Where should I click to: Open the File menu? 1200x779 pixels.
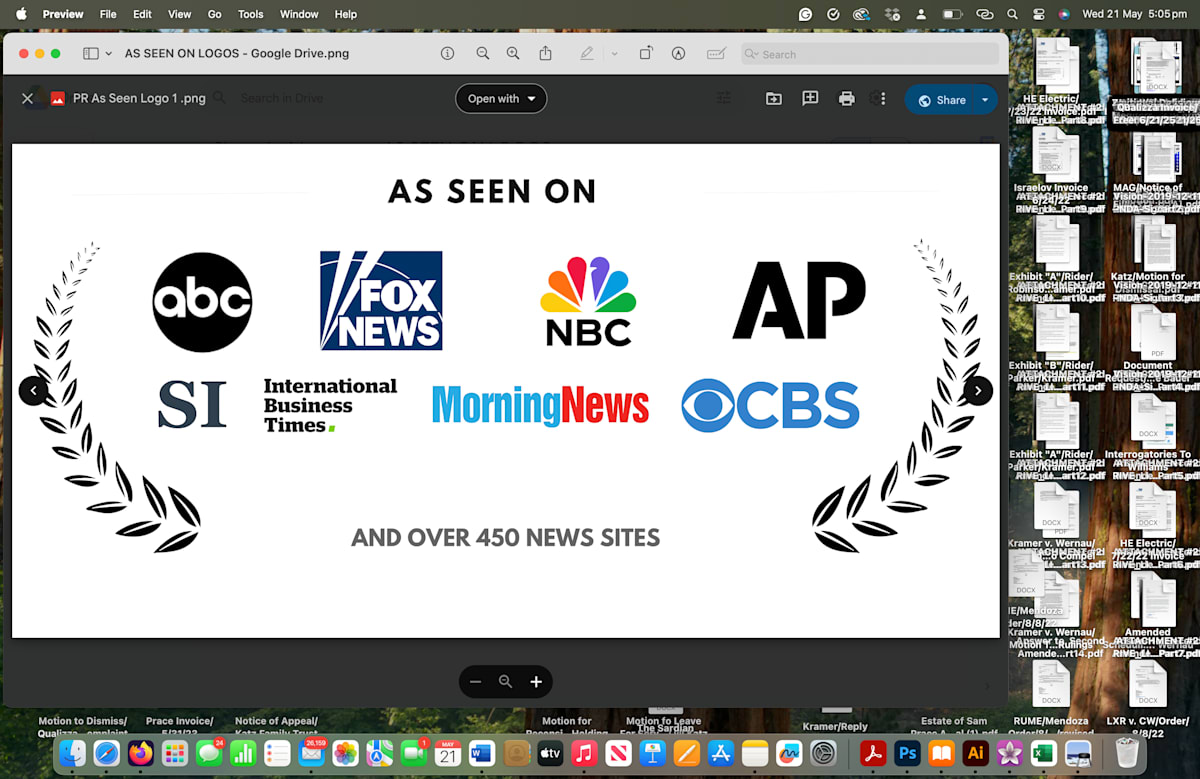(x=108, y=14)
